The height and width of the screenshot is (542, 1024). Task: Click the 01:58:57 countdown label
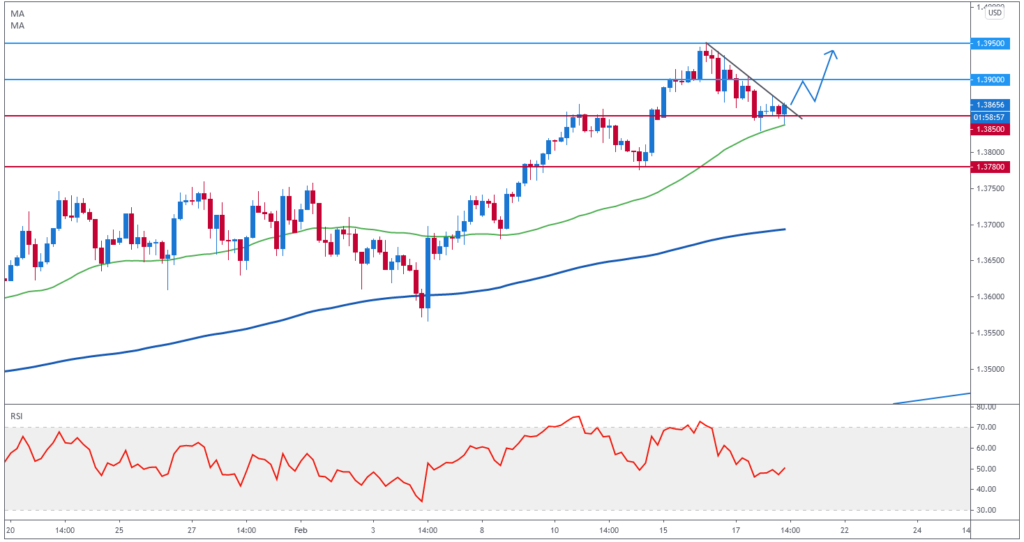(990, 118)
